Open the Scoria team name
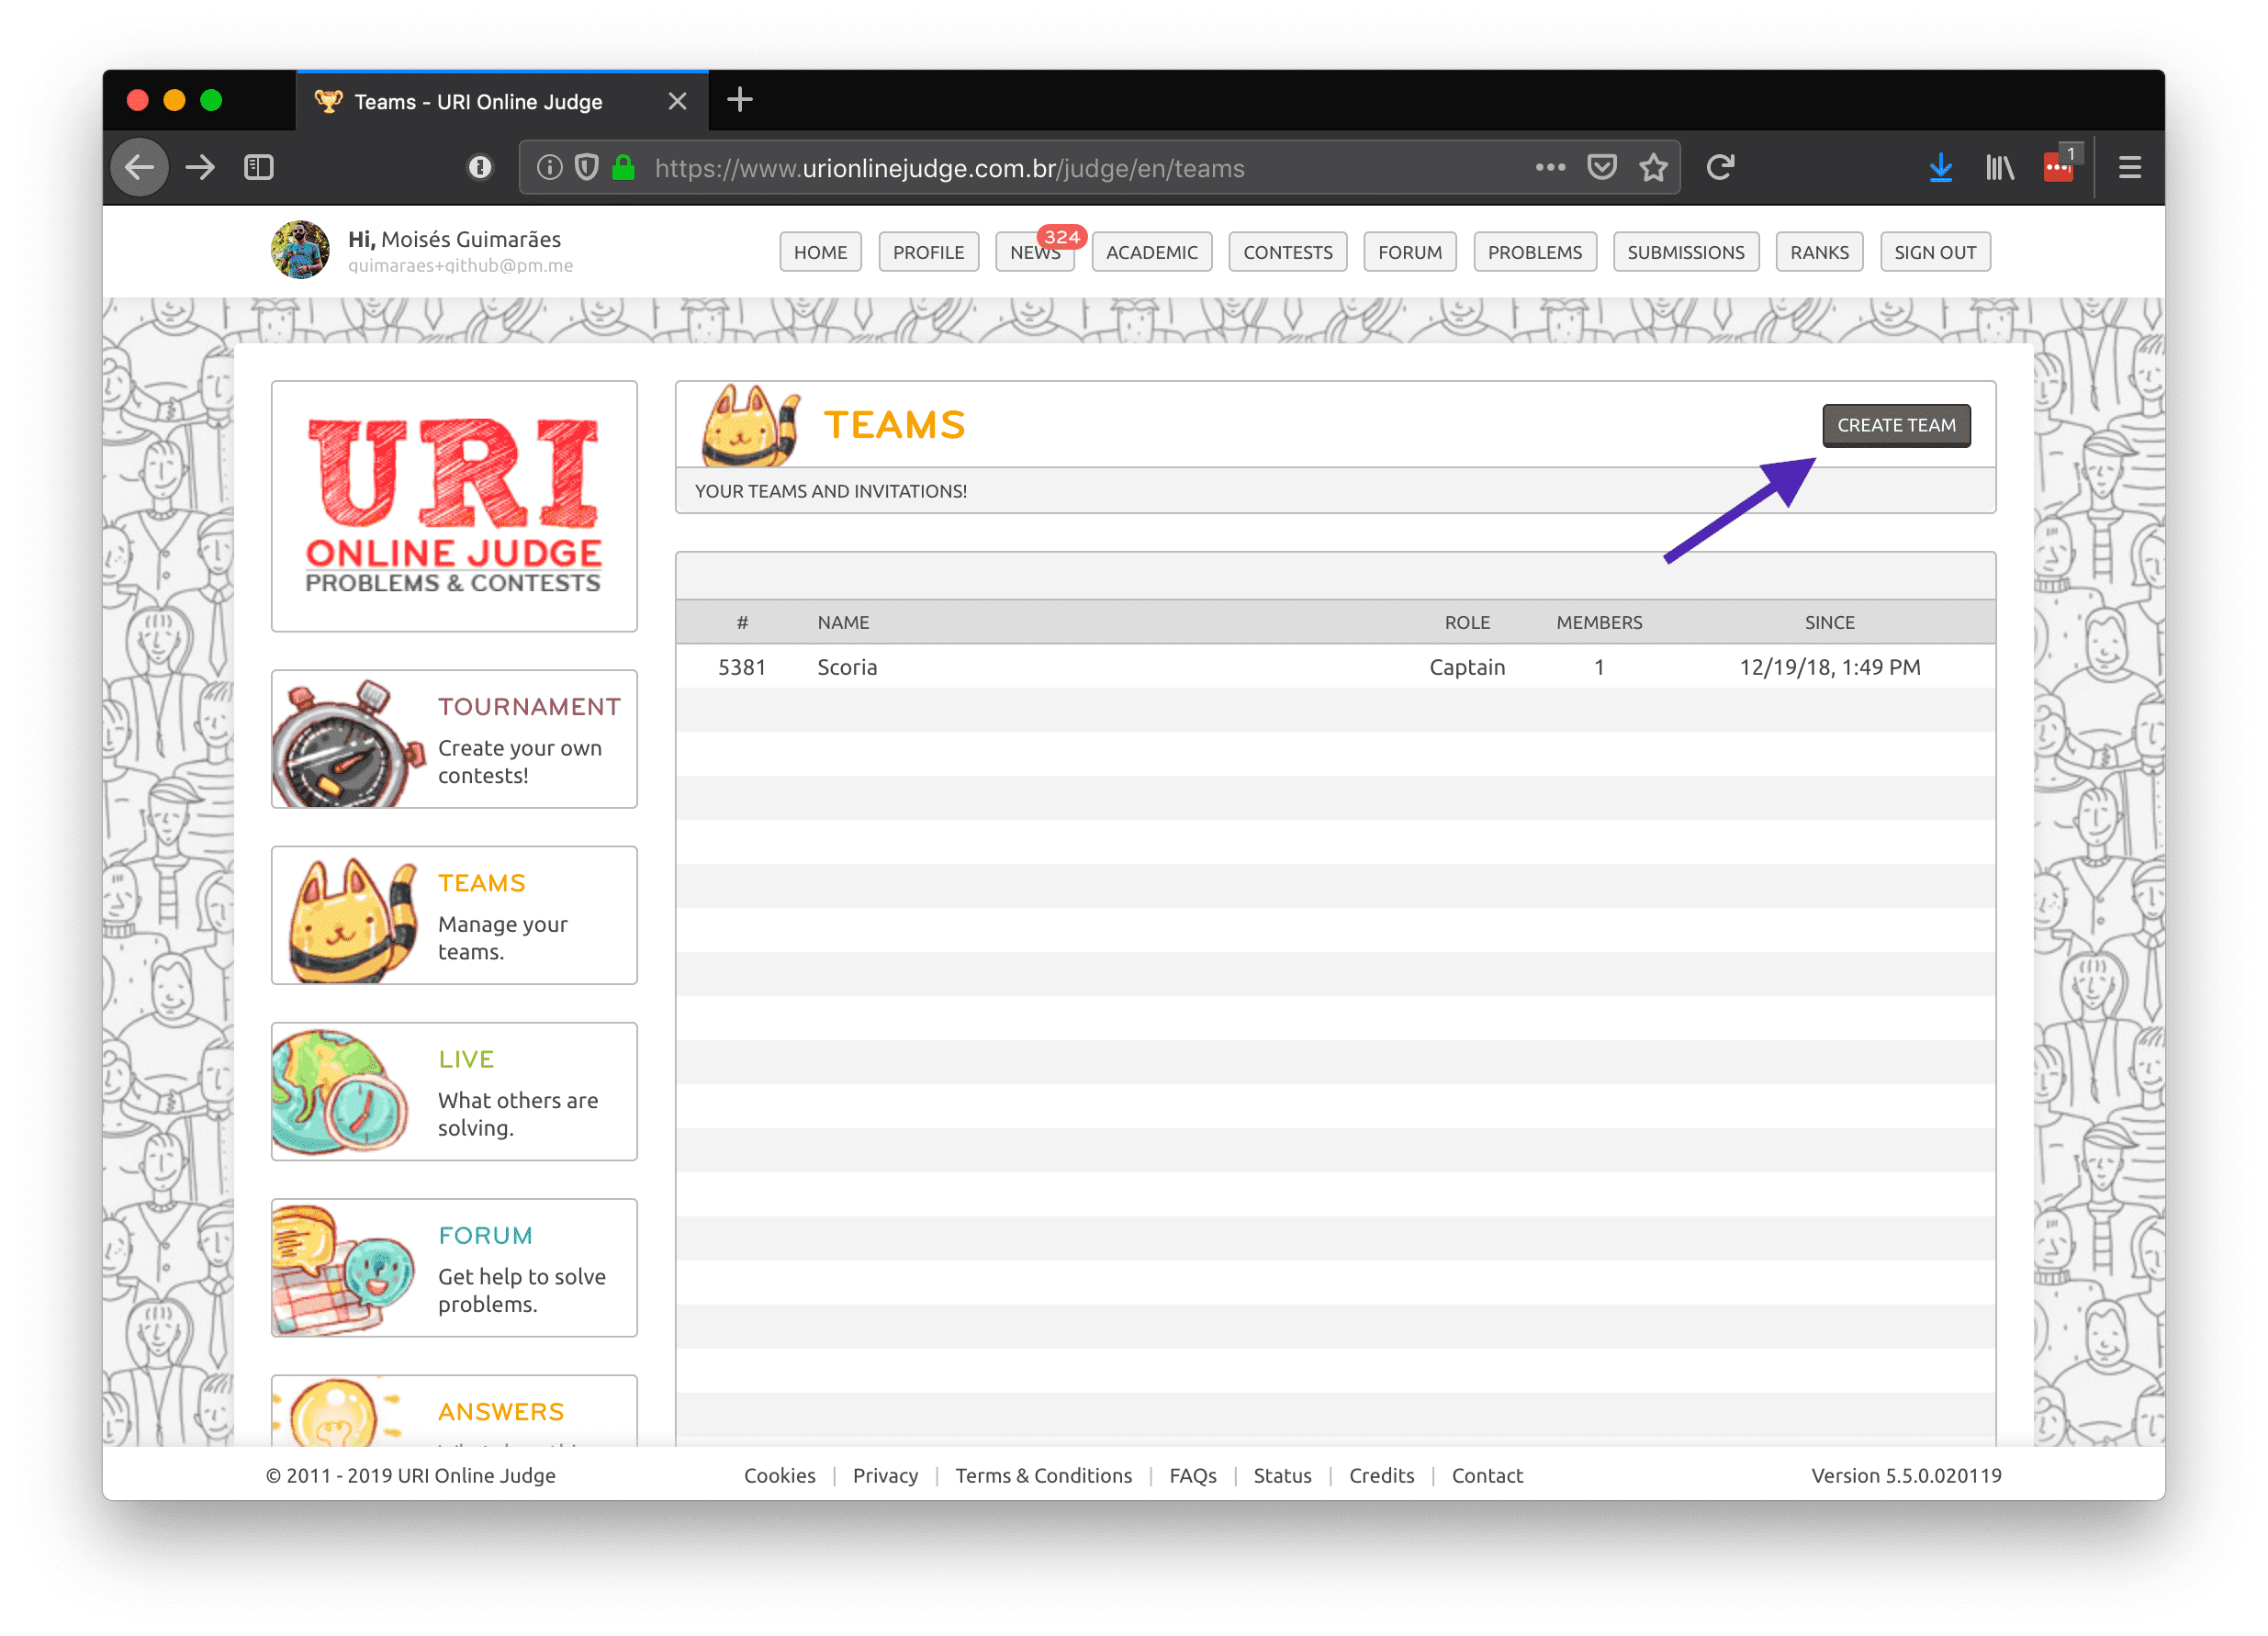 (x=847, y=666)
